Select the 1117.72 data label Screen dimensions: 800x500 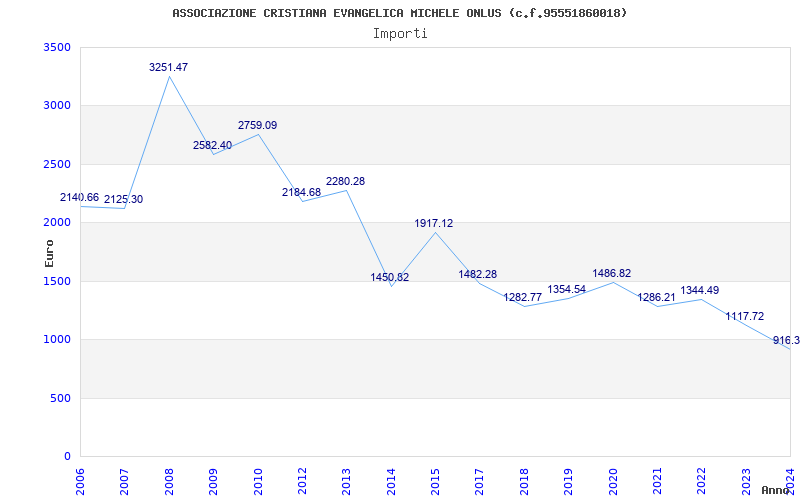point(745,316)
